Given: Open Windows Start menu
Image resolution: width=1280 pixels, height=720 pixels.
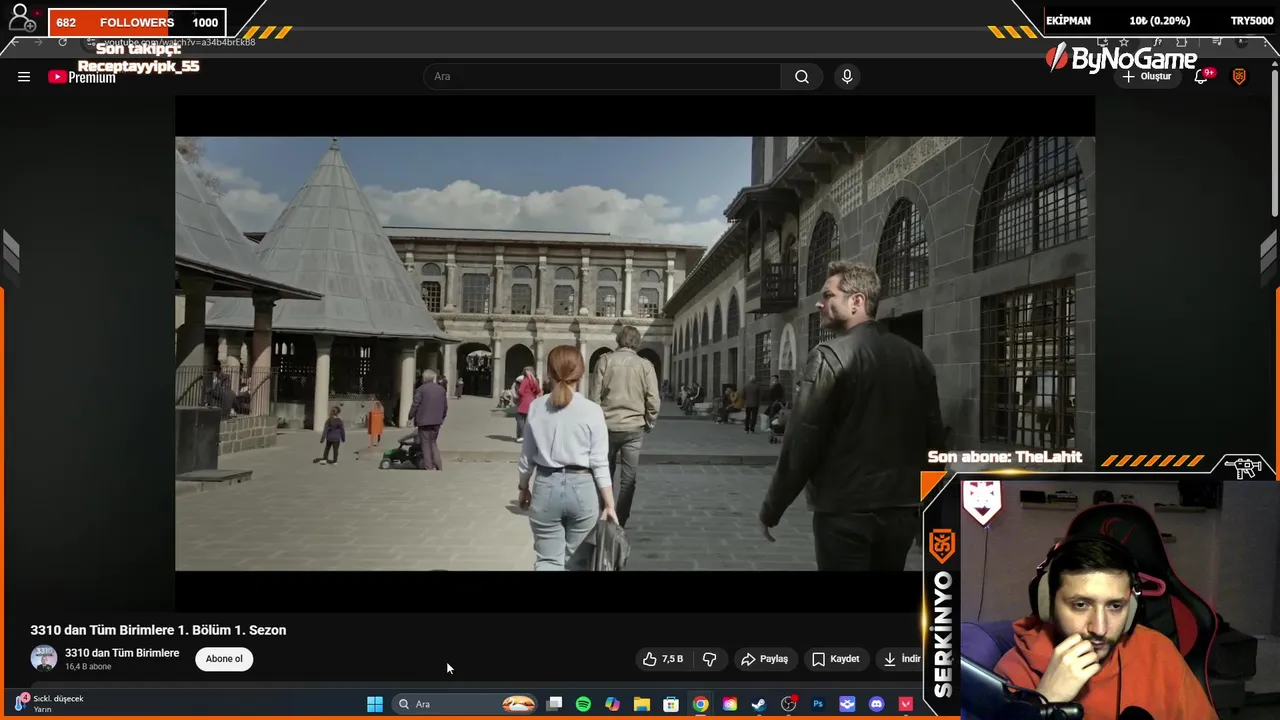Looking at the screenshot, I should coord(375,704).
